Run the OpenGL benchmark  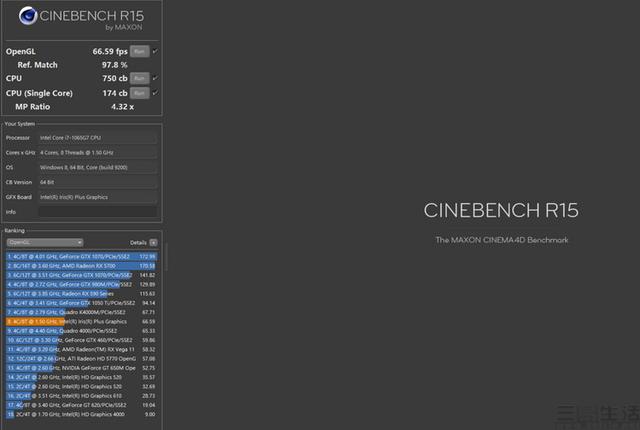140,50
